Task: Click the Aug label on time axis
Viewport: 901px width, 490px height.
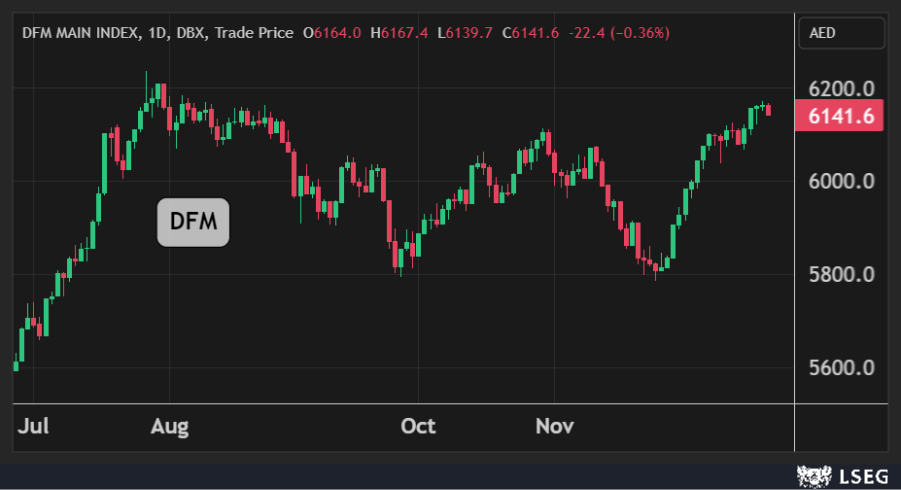Action: pos(169,426)
